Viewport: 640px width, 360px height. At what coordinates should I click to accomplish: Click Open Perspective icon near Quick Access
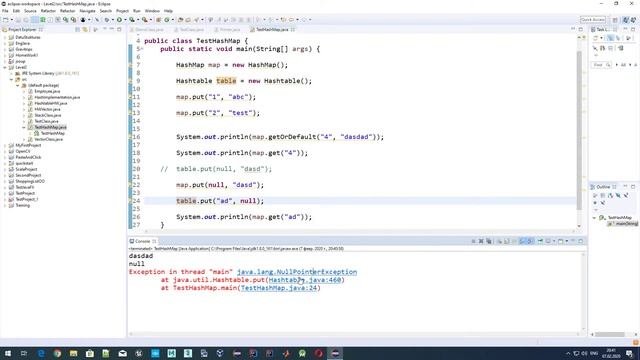click(615, 20)
